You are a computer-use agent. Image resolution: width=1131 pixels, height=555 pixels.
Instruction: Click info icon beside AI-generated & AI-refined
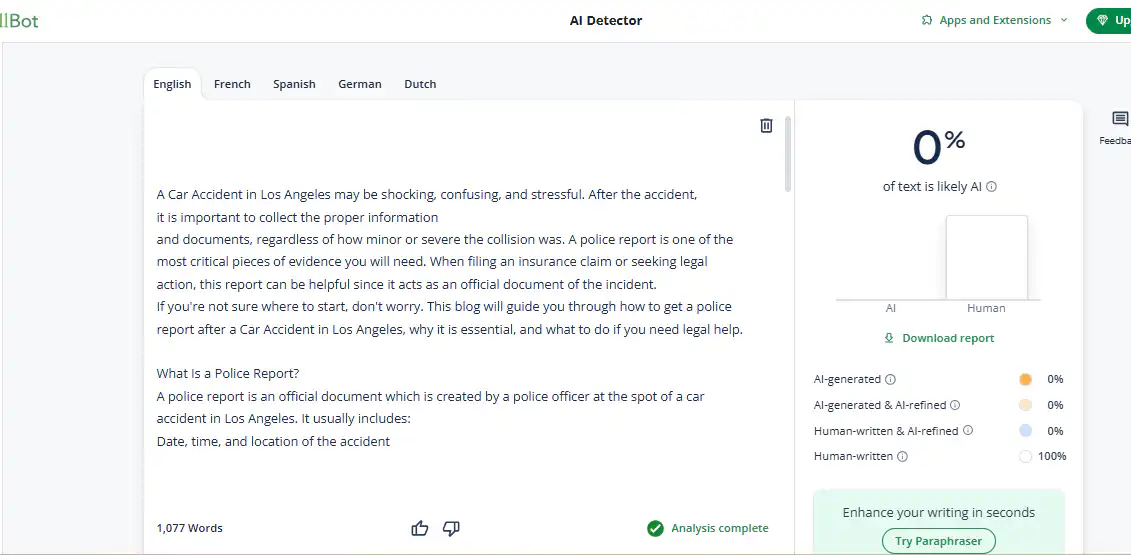[955, 405]
